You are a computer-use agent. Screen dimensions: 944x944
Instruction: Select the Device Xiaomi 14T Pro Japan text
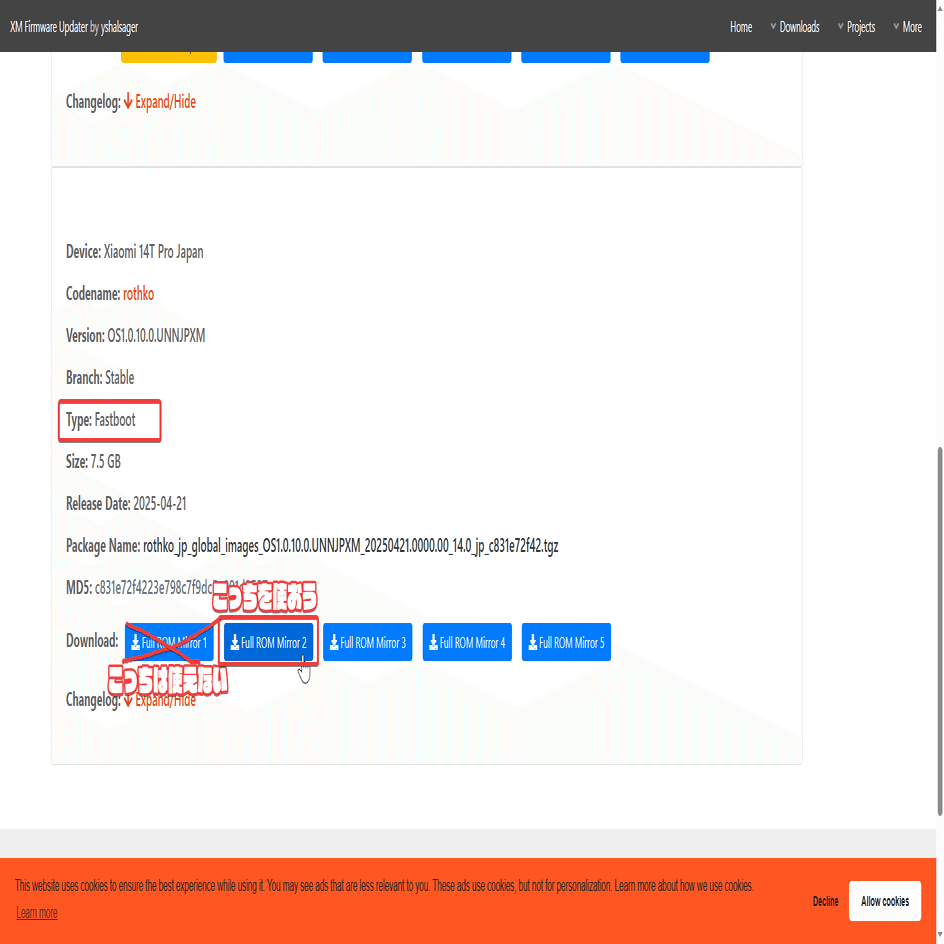[x=153, y=252]
